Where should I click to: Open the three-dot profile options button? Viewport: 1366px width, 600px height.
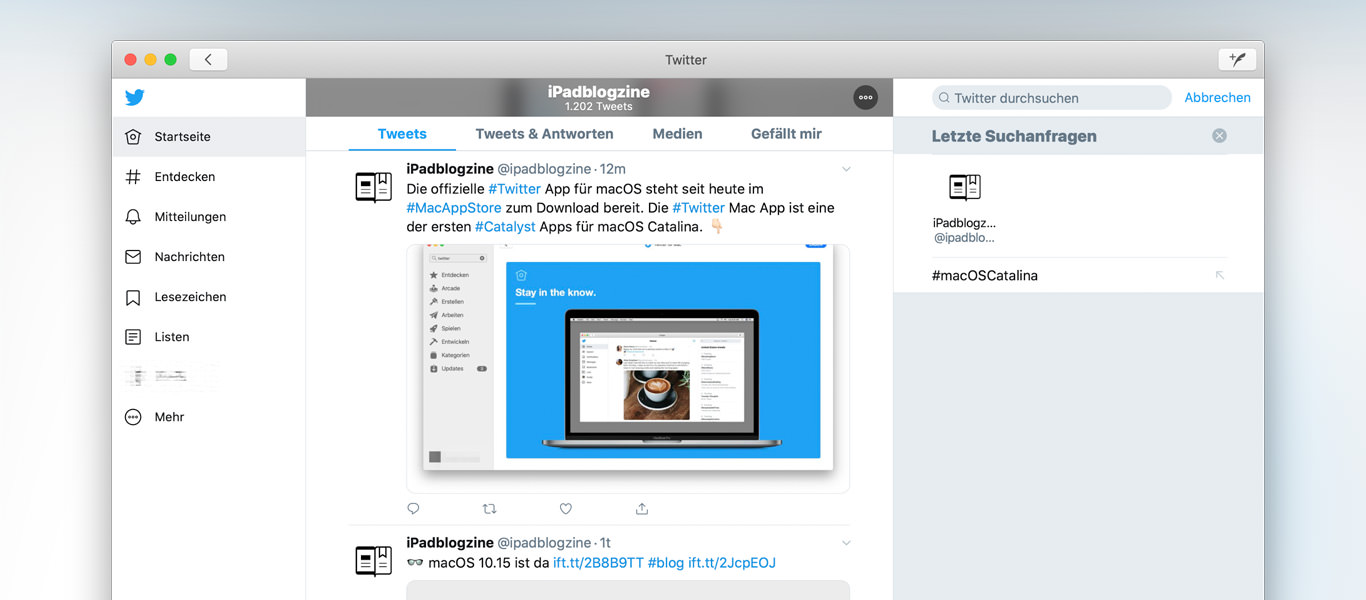point(866,97)
